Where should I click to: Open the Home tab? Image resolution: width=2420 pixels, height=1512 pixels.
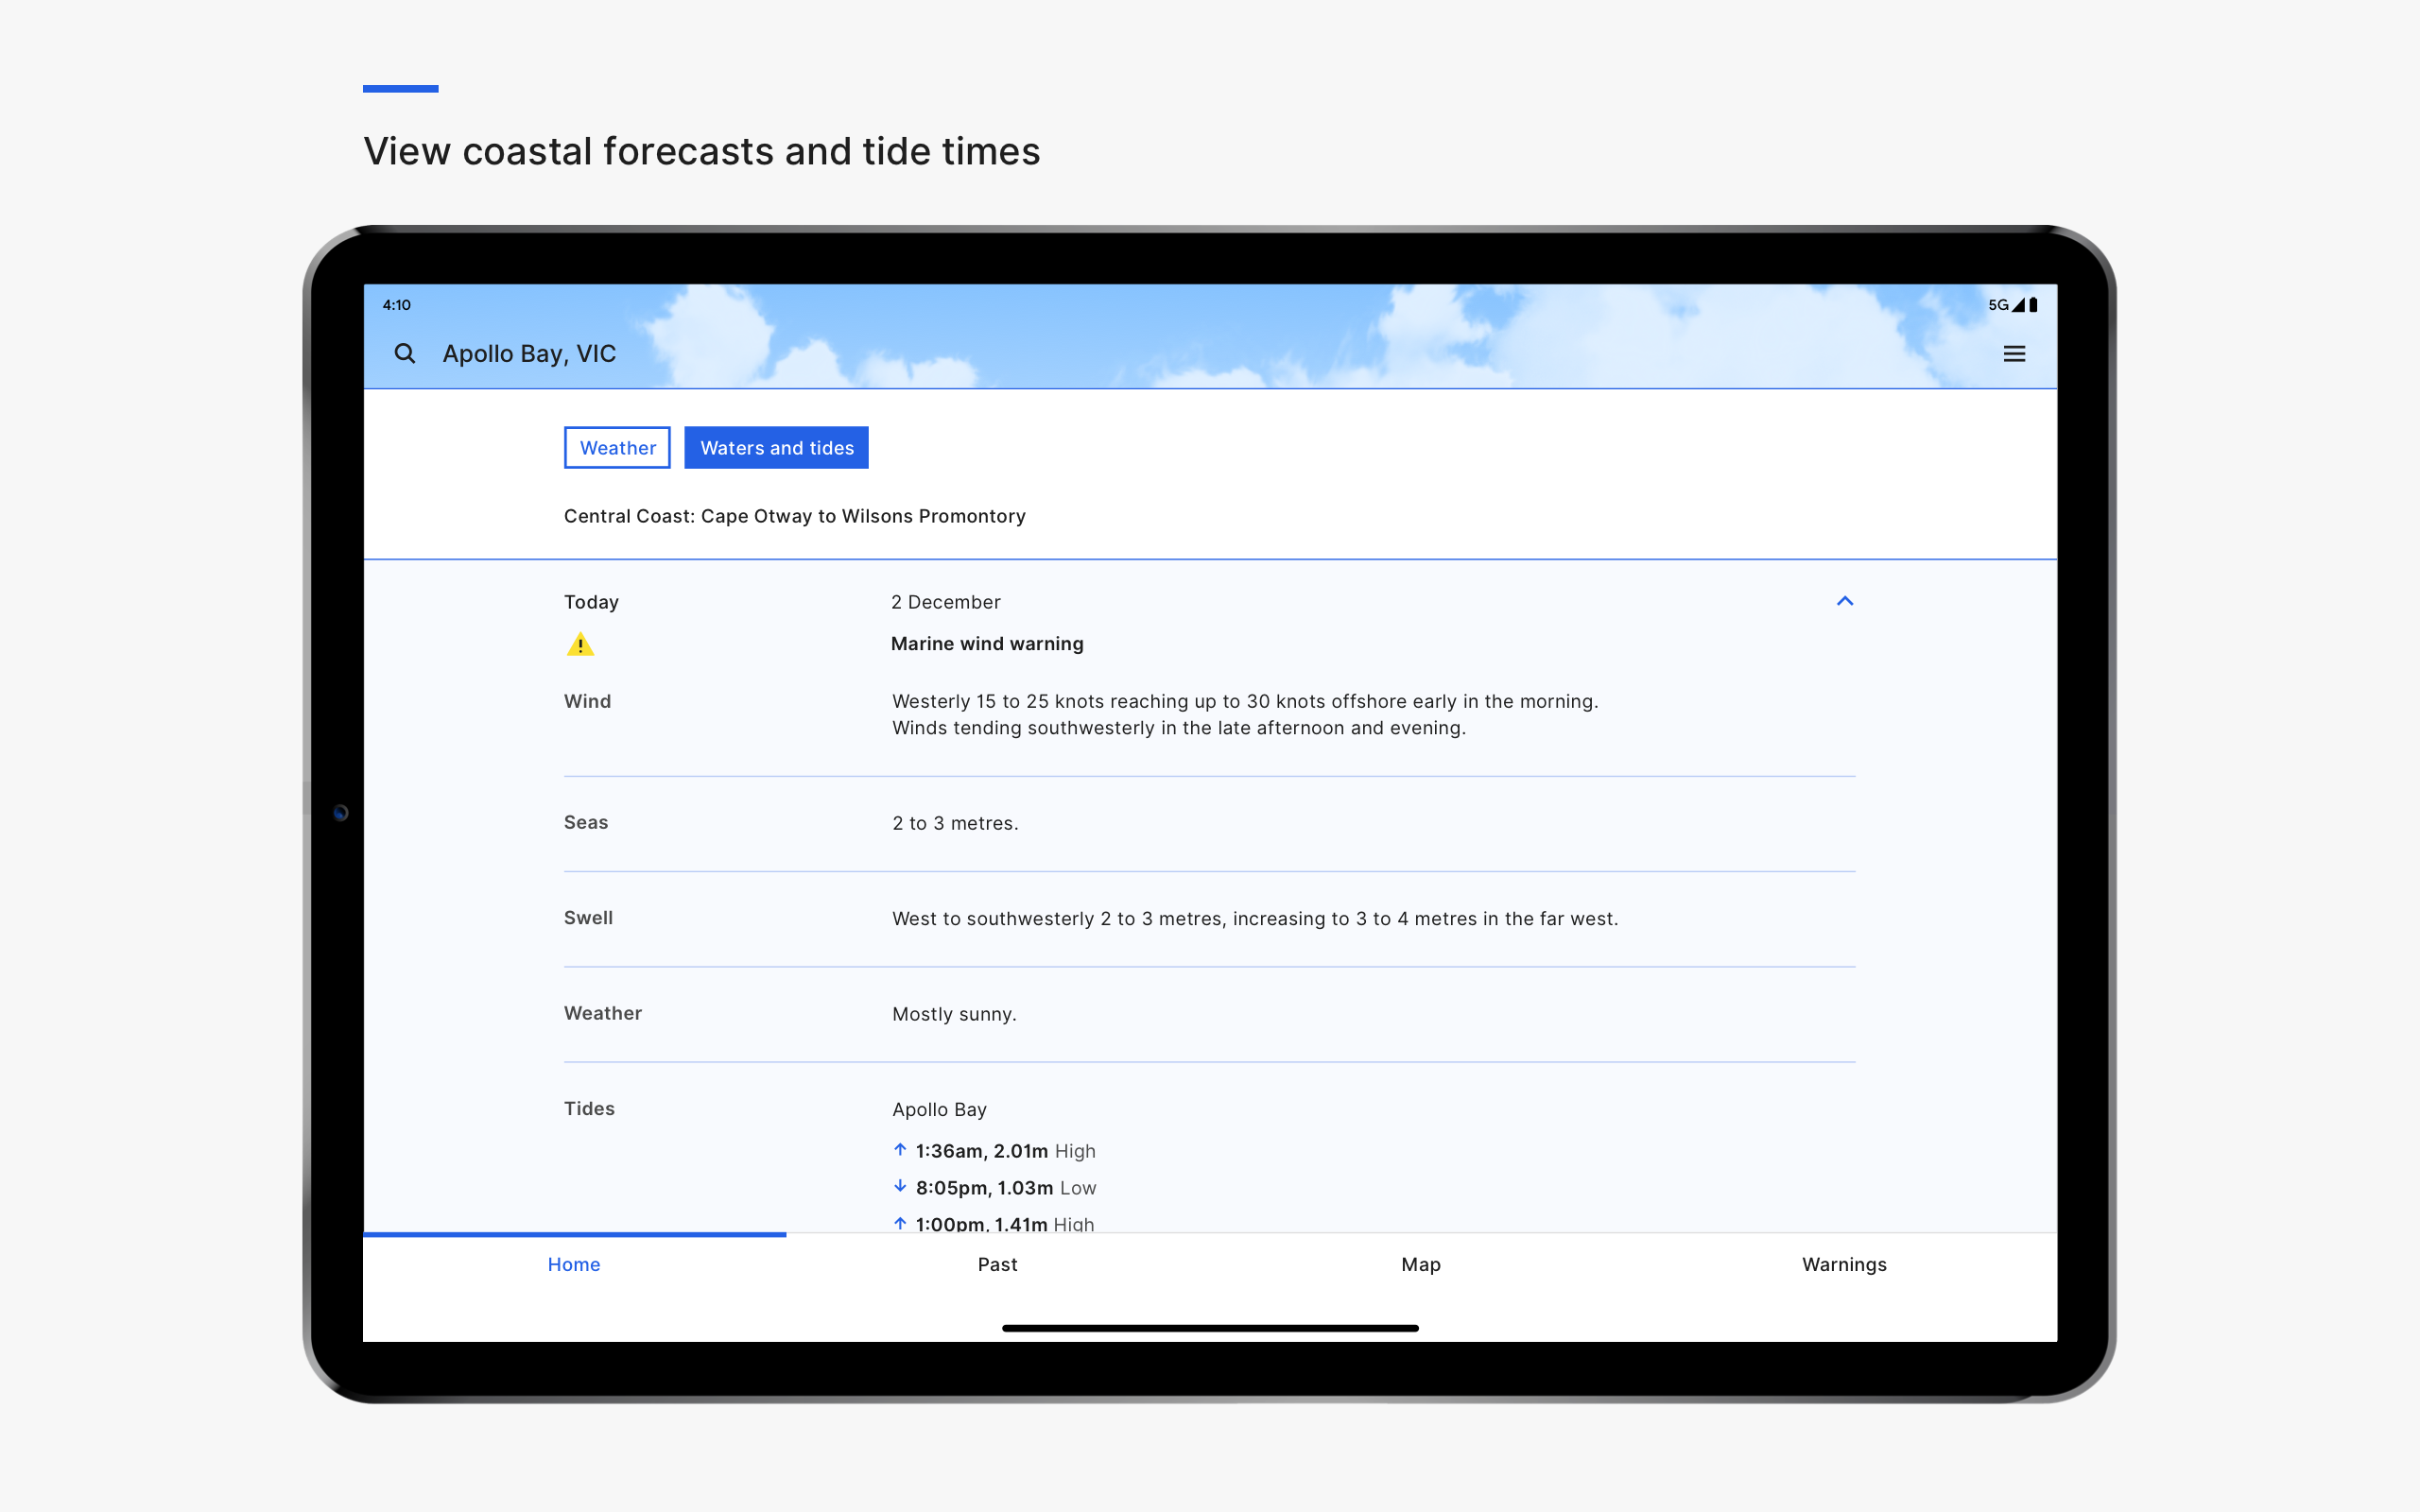coord(574,1264)
